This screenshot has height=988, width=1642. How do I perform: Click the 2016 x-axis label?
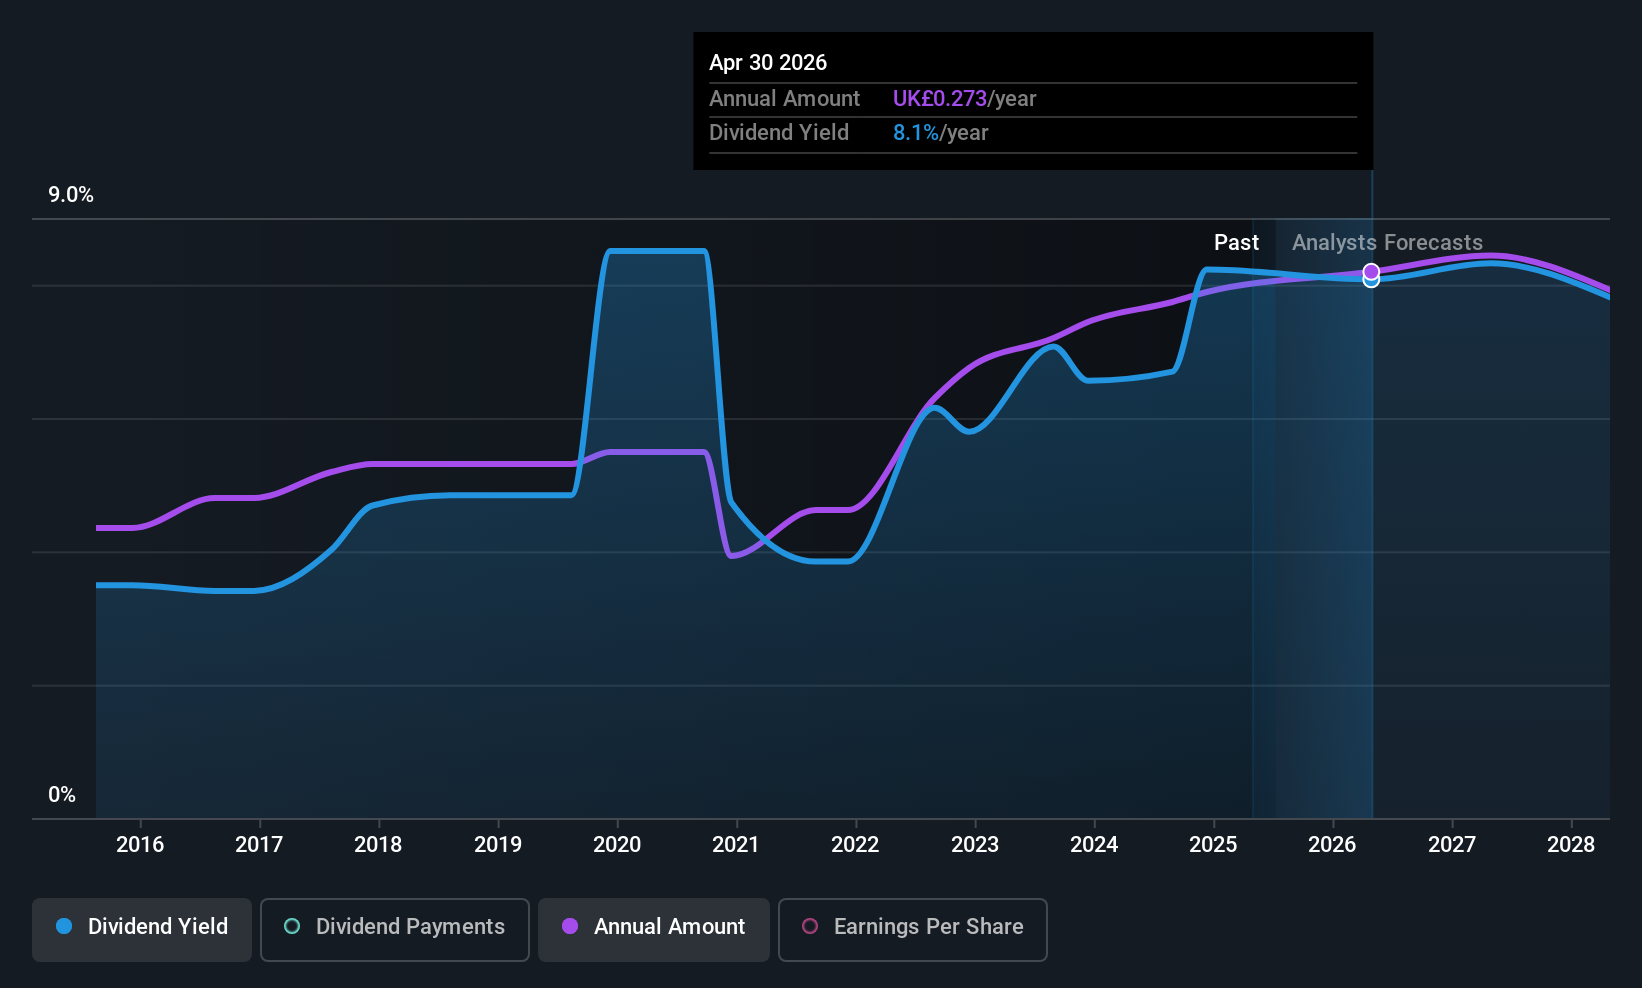coord(140,844)
